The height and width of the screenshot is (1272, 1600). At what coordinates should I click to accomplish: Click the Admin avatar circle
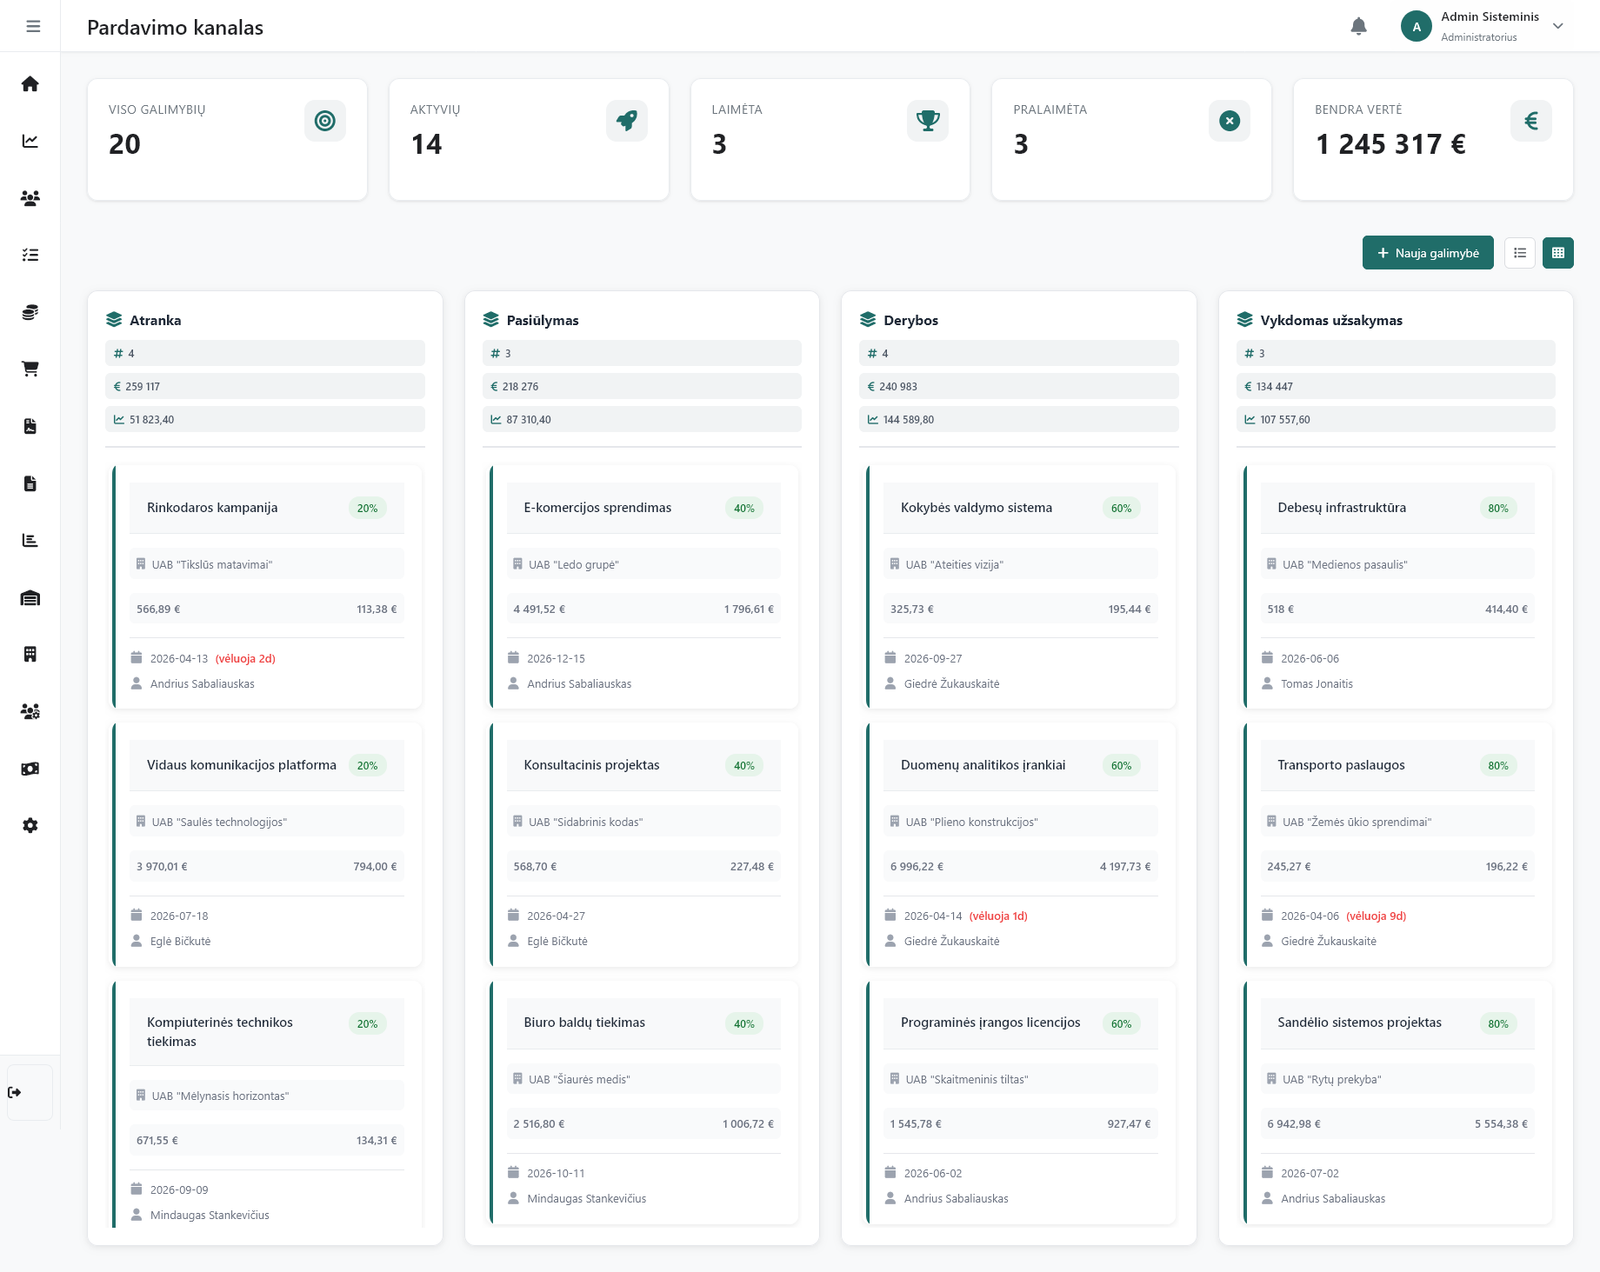[x=1415, y=27]
